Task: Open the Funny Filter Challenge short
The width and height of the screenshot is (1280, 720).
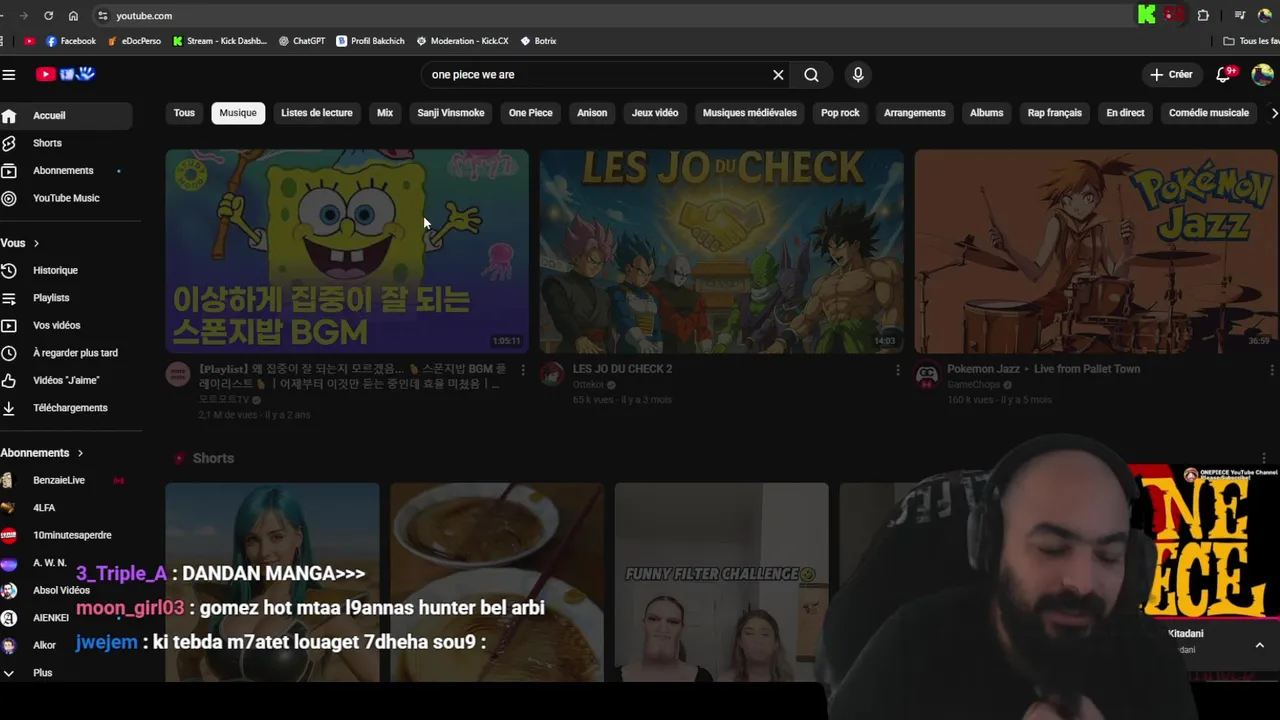Action: pyautogui.click(x=722, y=582)
